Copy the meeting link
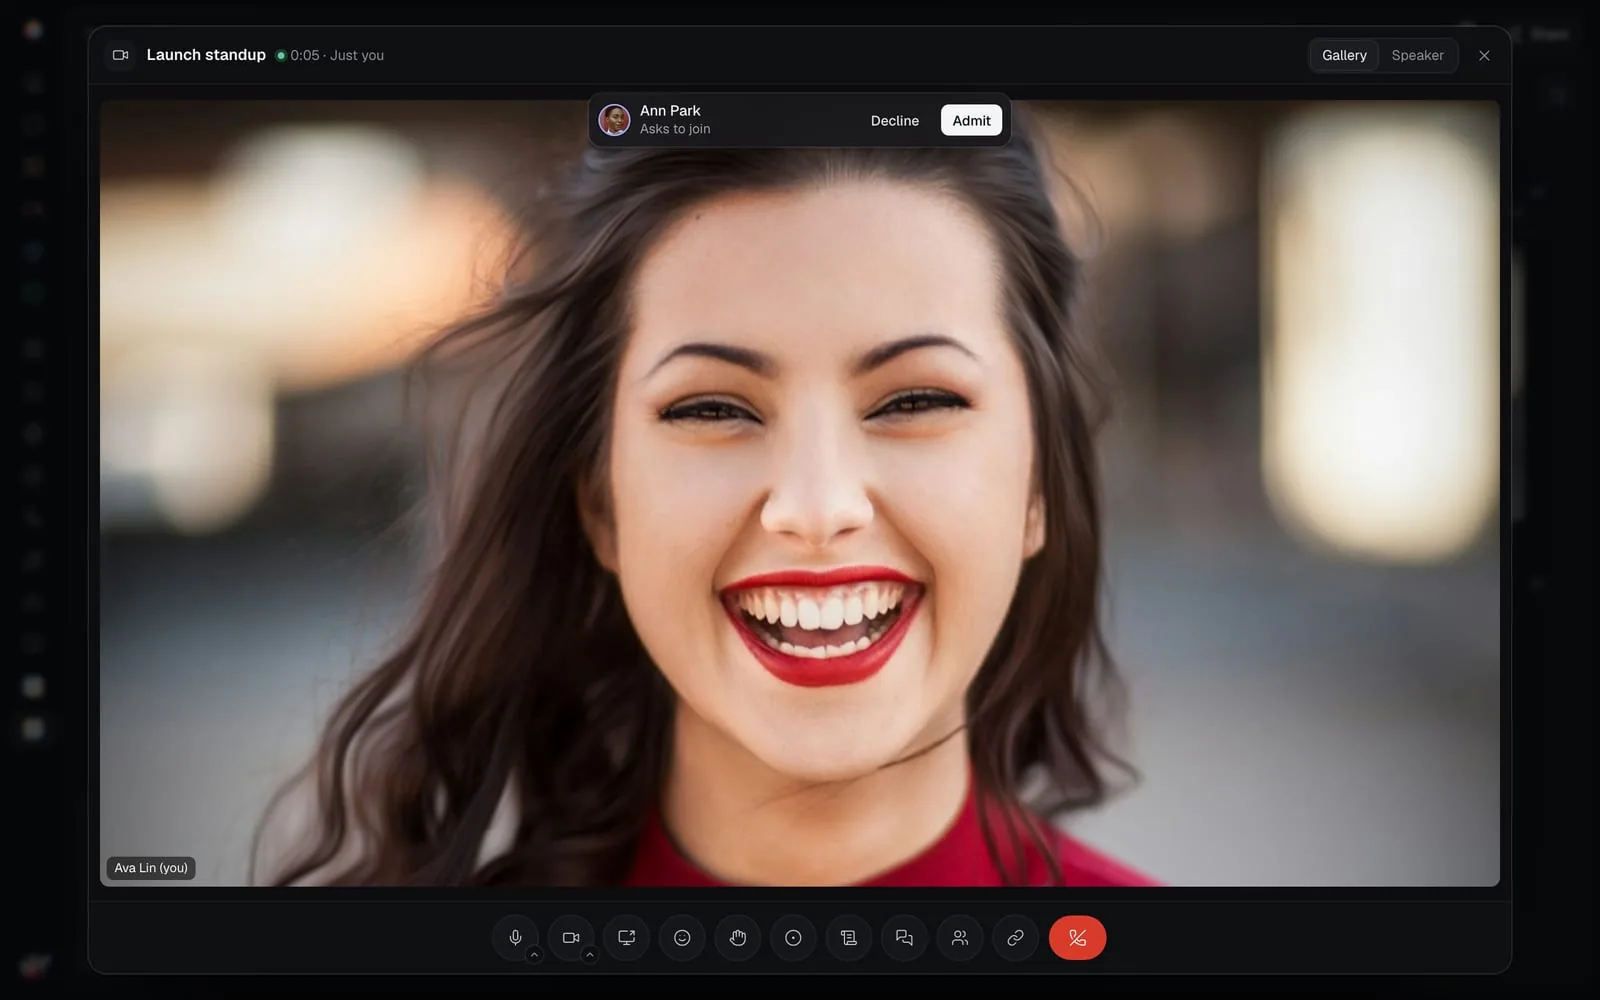 pos(1015,938)
